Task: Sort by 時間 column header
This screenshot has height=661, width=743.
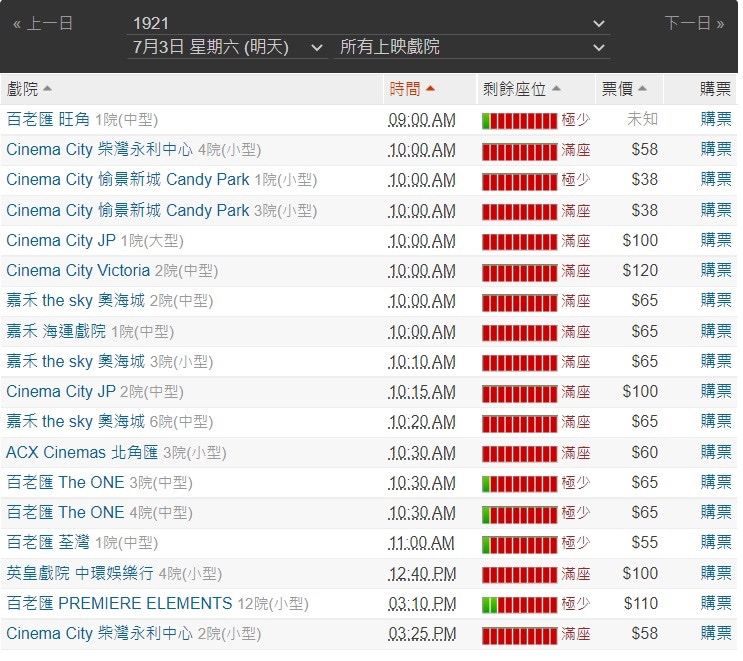Action: click(x=412, y=89)
